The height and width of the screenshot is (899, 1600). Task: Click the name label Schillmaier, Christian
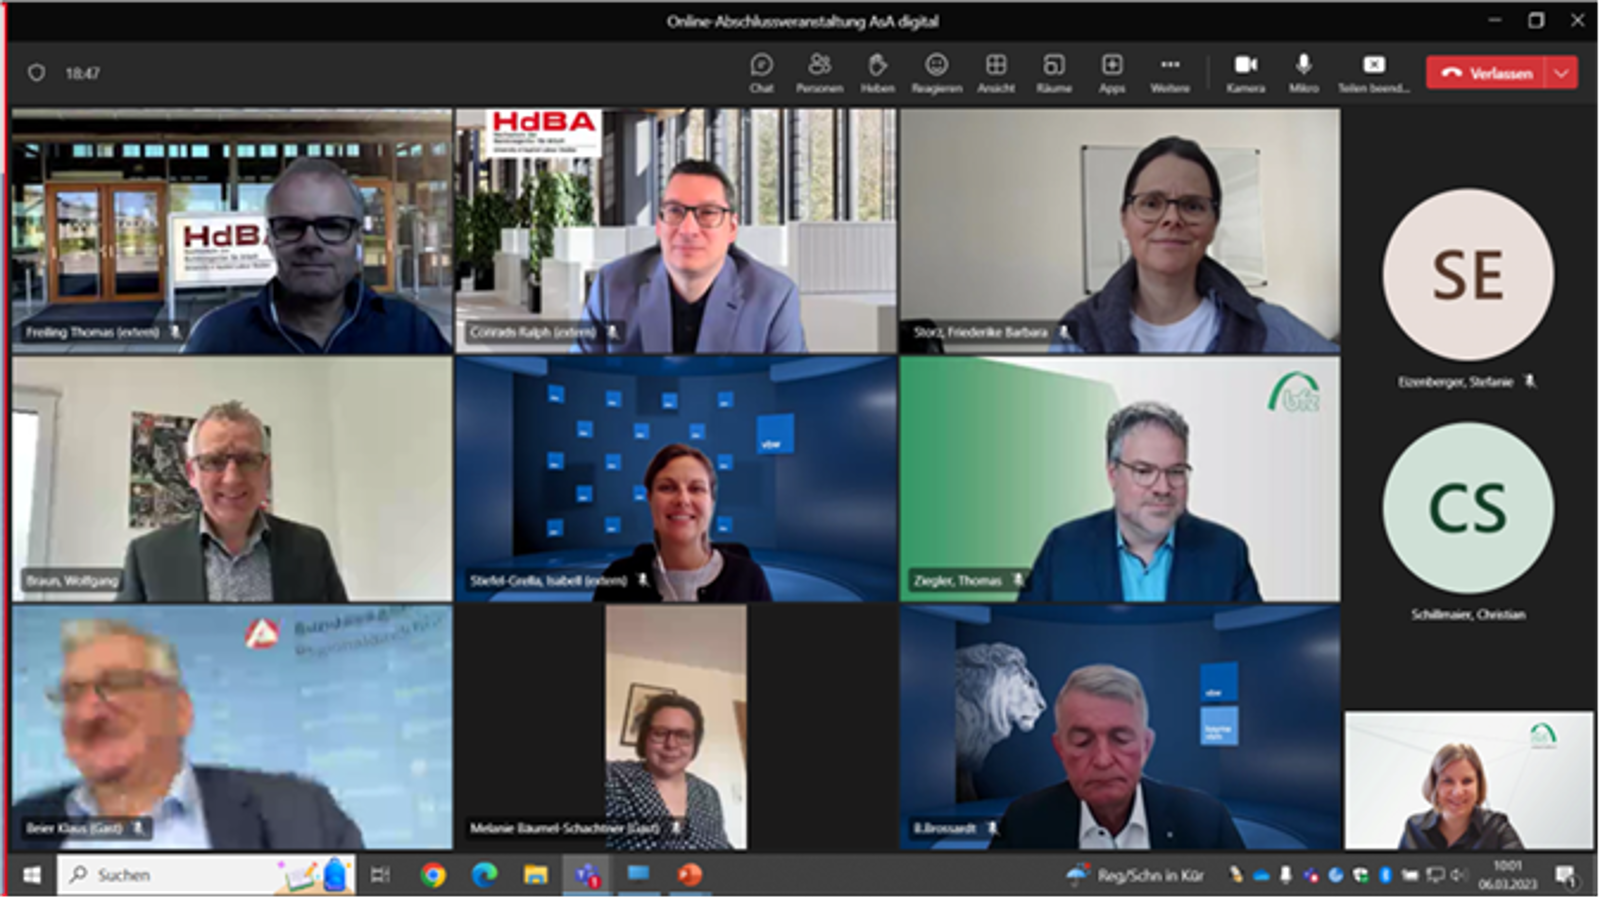[1468, 614]
